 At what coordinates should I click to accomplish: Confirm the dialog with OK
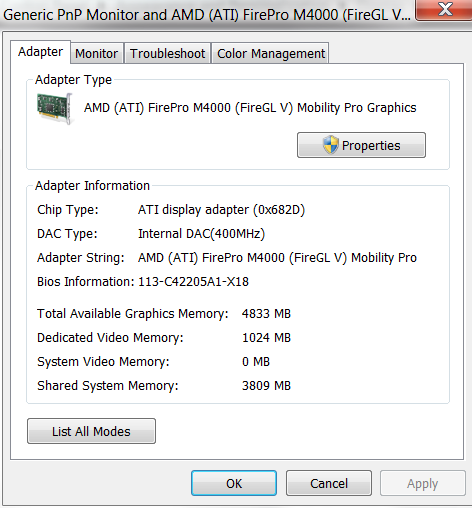(234, 483)
